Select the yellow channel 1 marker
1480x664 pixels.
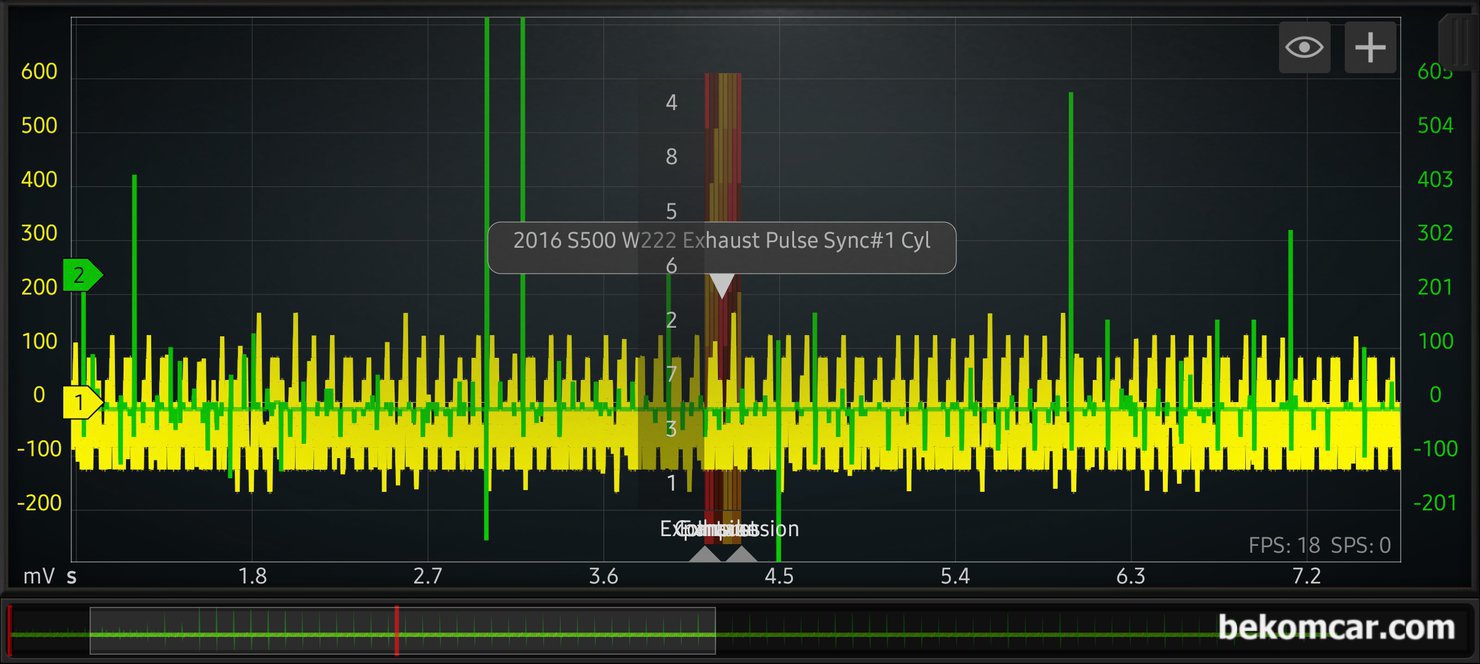(82, 403)
